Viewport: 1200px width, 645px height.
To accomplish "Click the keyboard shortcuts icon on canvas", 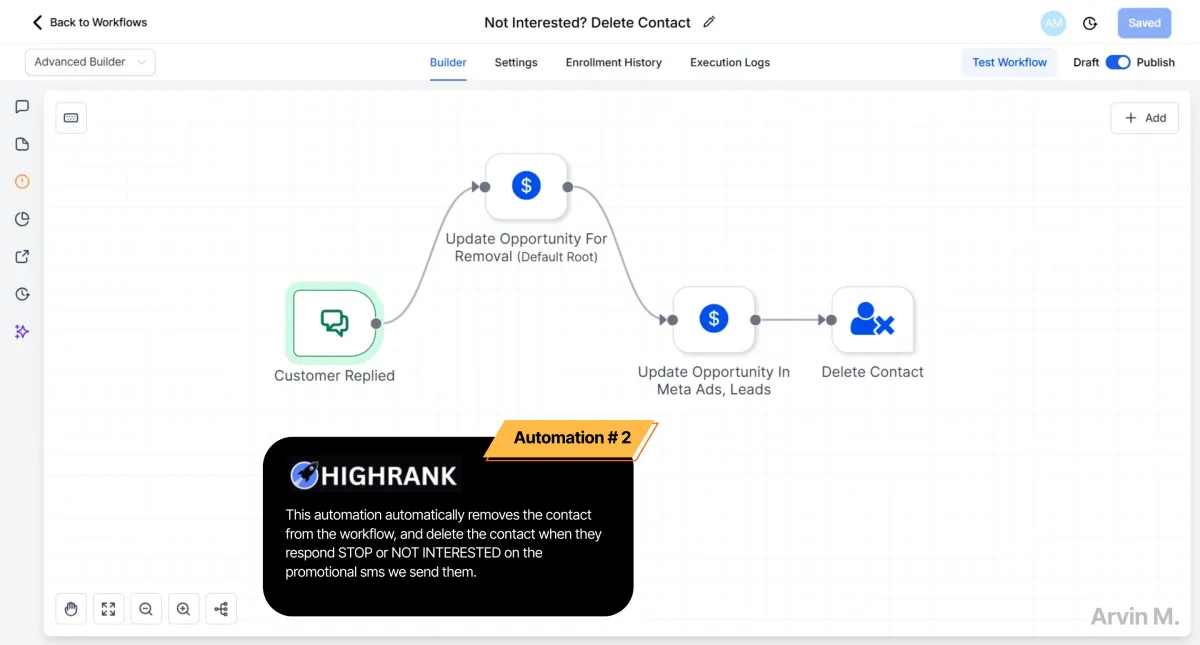I will point(71,118).
